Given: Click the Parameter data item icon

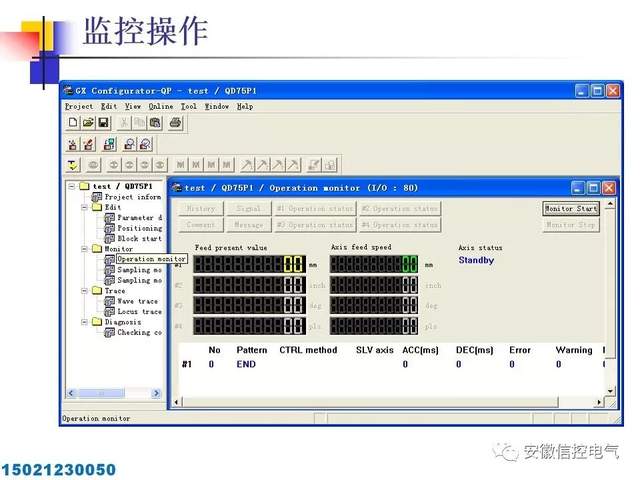Looking at the screenshot, I should [109, 218].
